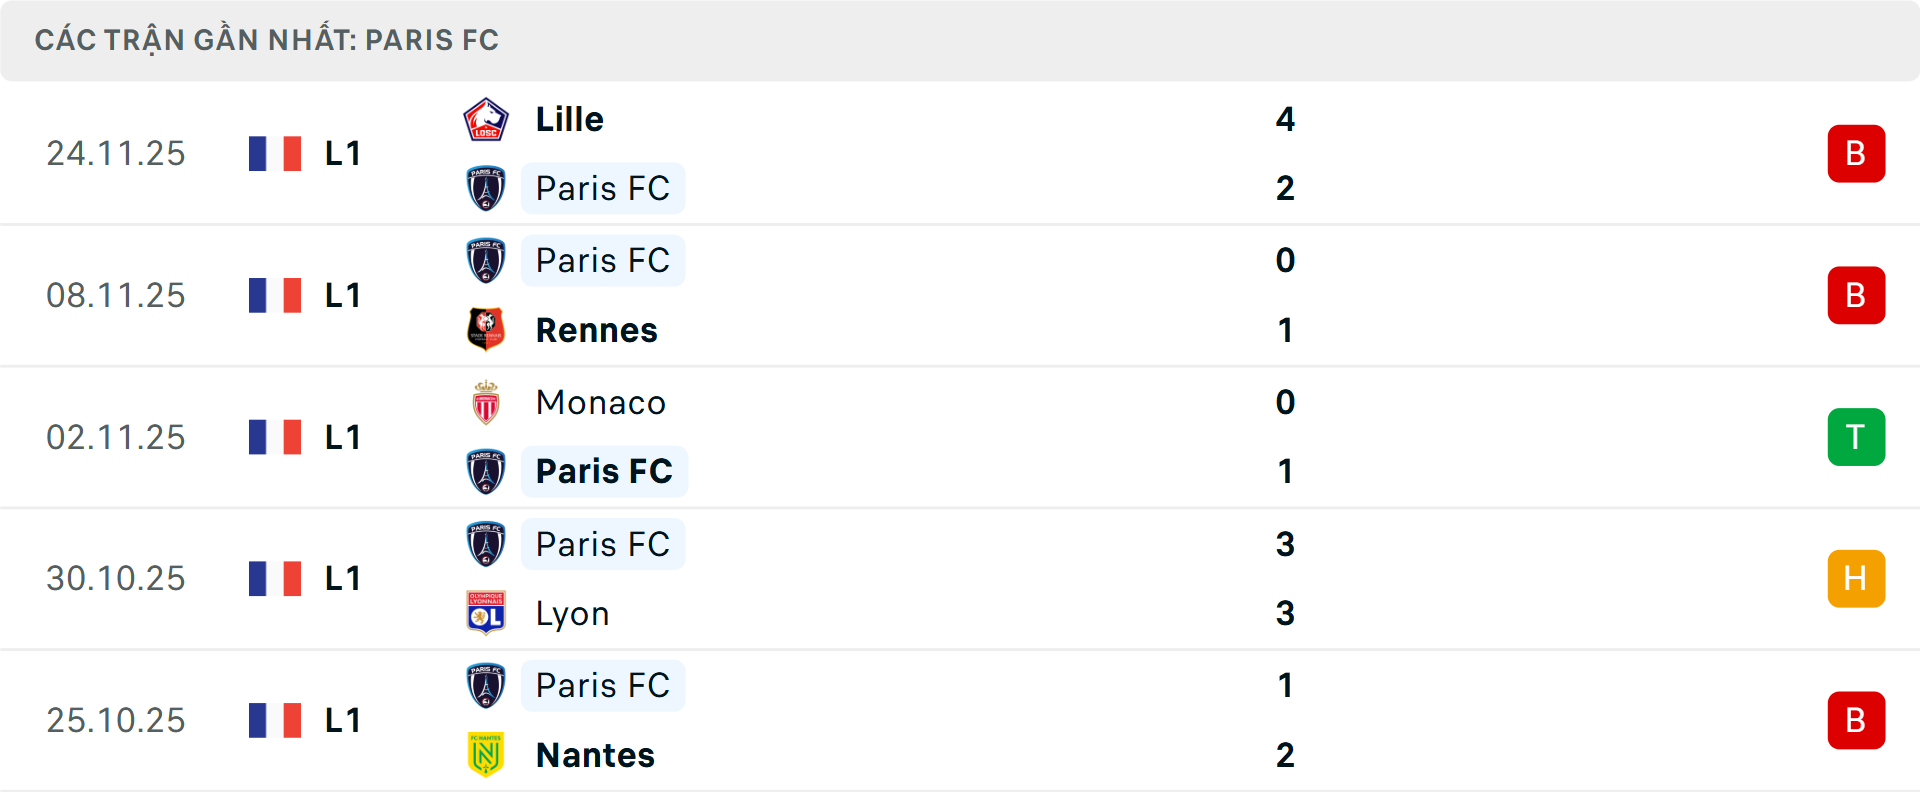Click the 08.11.25 match date

116,296
